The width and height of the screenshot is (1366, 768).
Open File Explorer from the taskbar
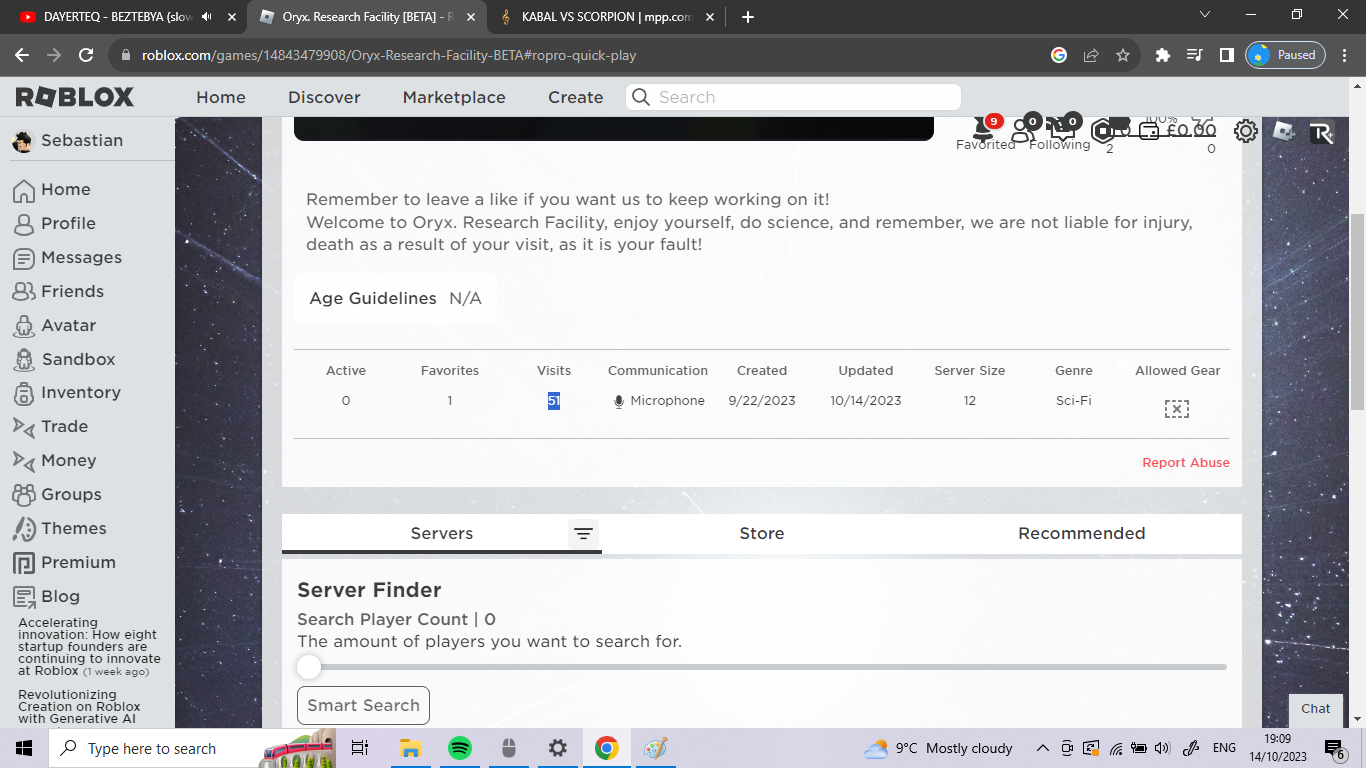pos(410,748)
